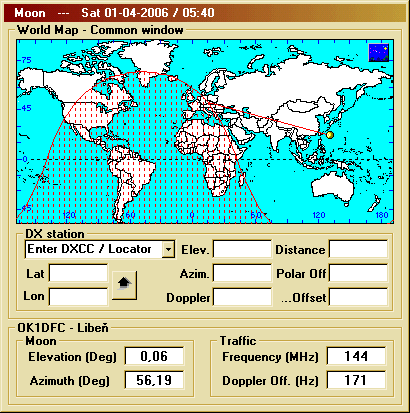Click the Frequency (MHz) field showing 144

click(356, 356)
